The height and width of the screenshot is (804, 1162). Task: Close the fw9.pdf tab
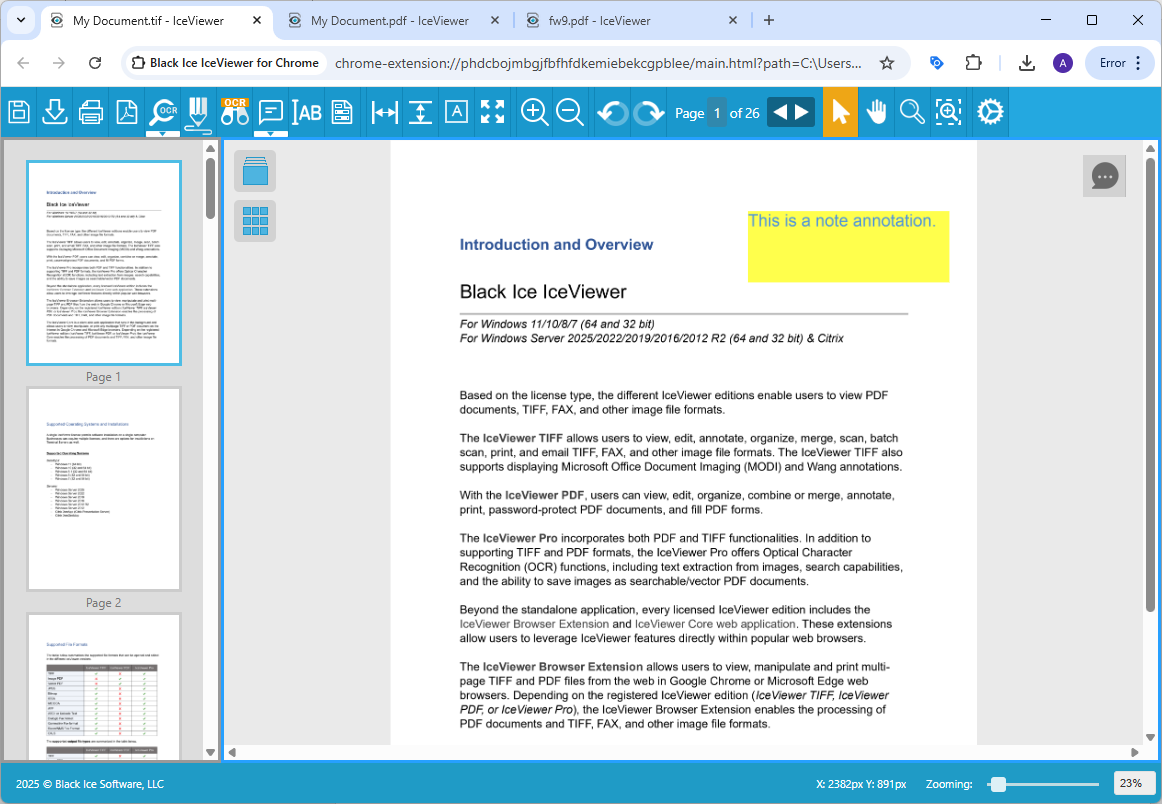pyautogui.click(x=733, y=21)
